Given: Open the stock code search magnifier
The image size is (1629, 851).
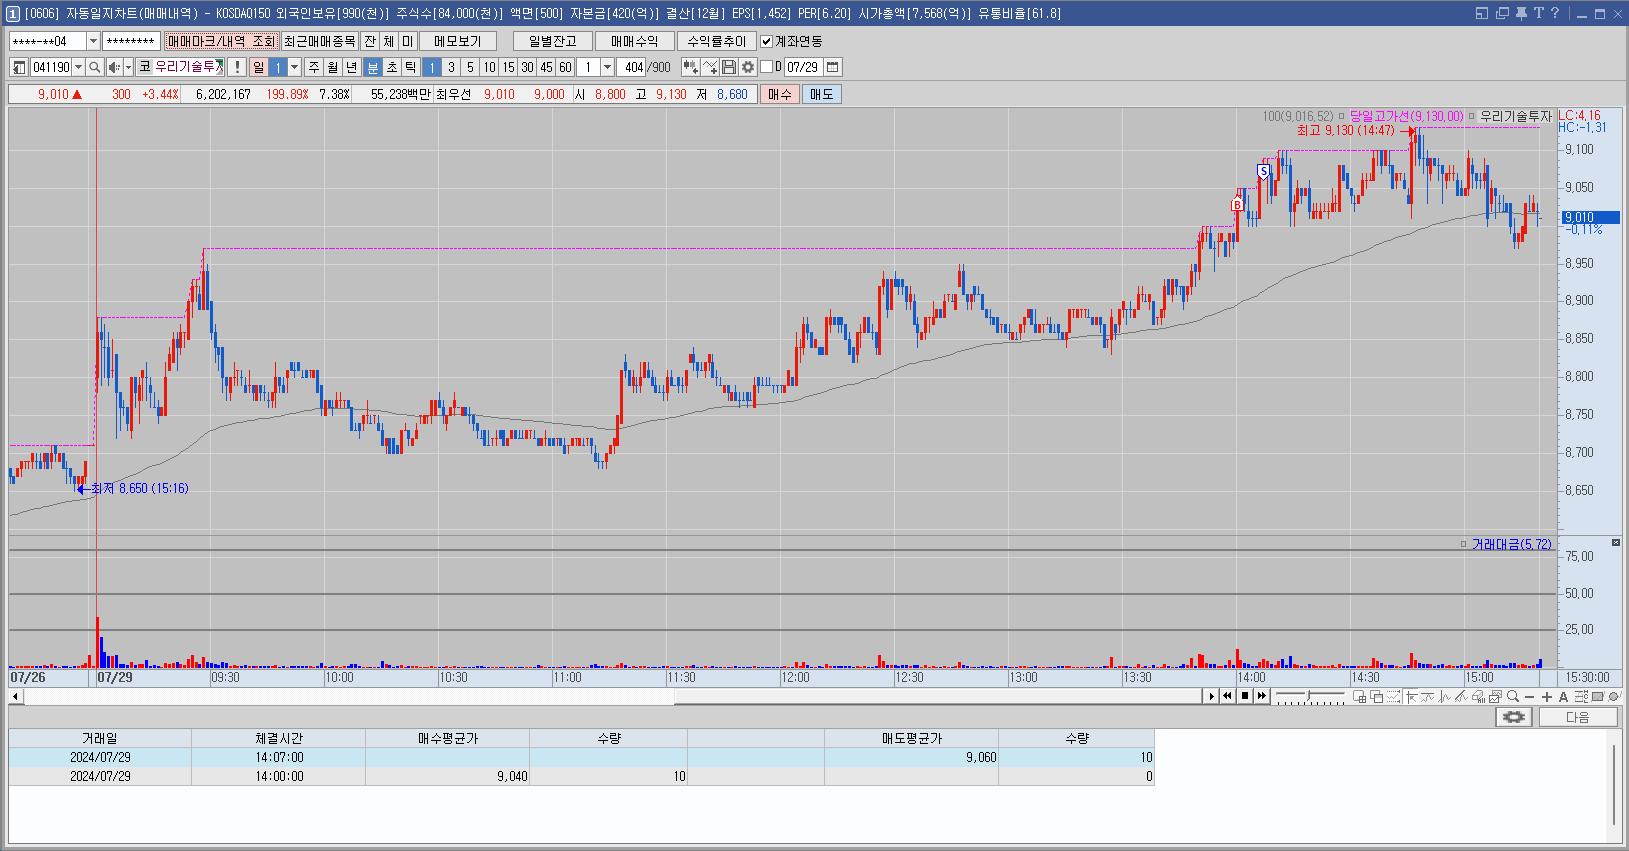Looking at the screenshot, I should [94, 67].
